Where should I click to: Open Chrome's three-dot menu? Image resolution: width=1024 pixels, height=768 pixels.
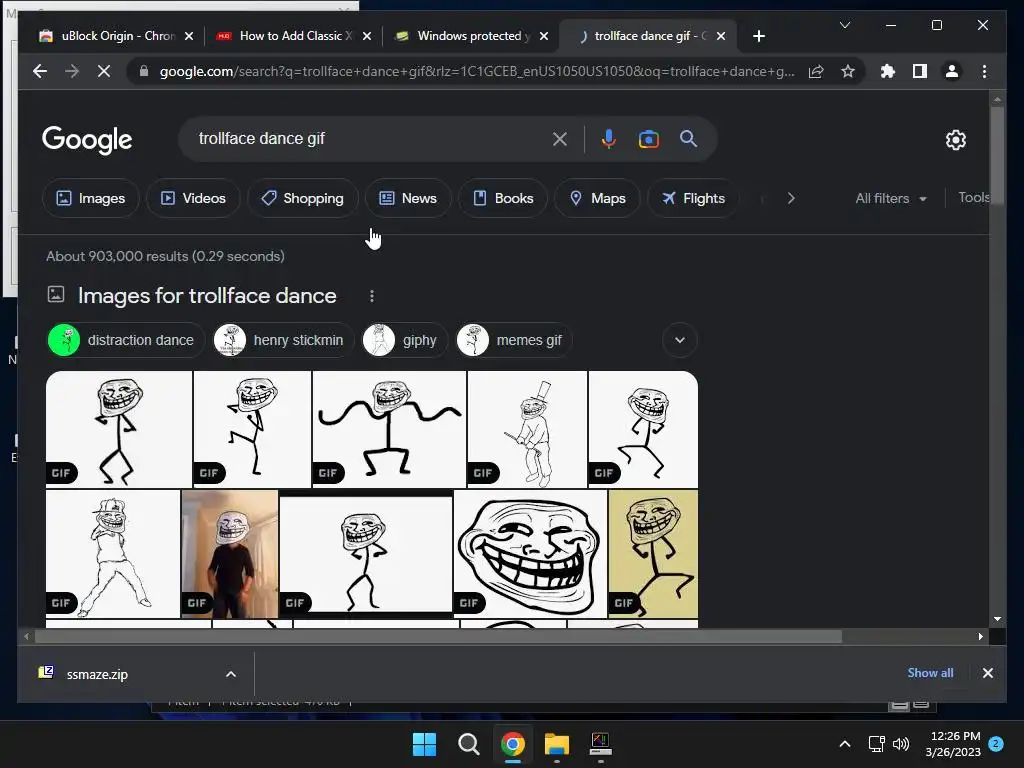[984, 71]
